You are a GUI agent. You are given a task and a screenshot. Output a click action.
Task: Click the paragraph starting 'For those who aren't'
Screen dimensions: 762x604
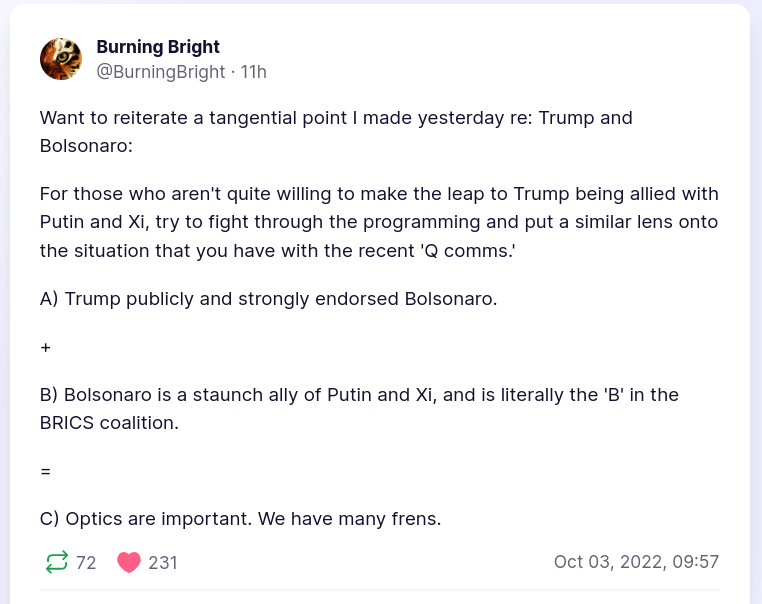pyautogui.click(x=379, y=222)
